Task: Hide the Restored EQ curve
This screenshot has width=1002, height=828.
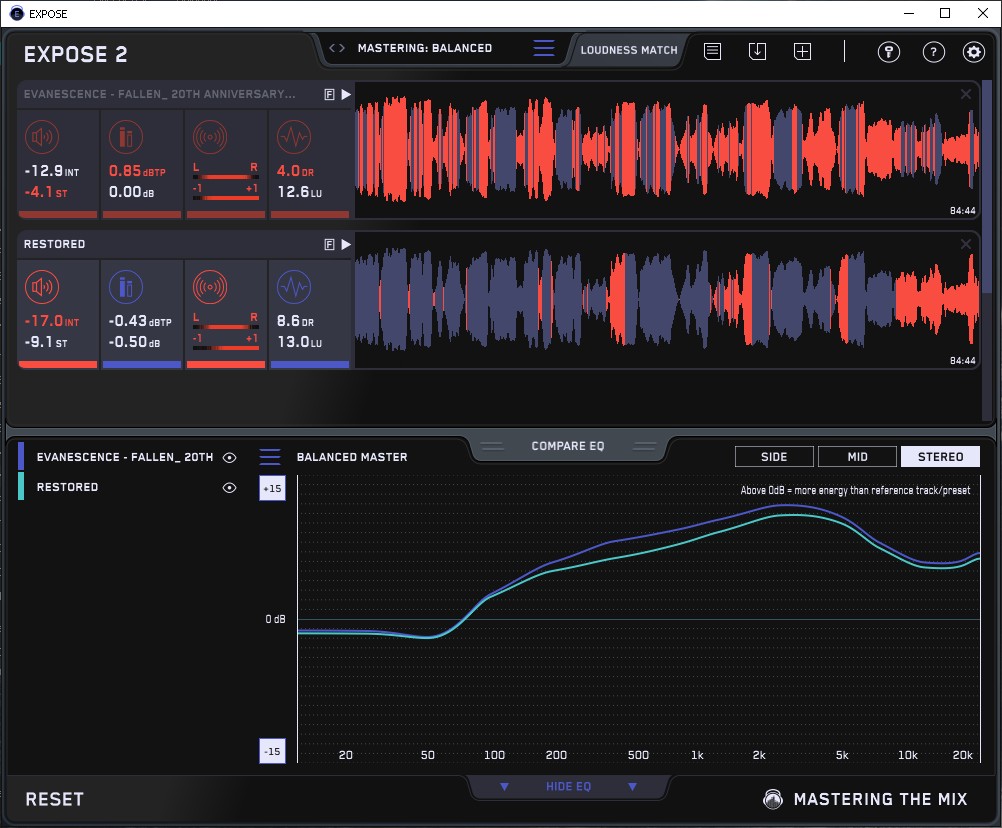Action: point(229,487)
